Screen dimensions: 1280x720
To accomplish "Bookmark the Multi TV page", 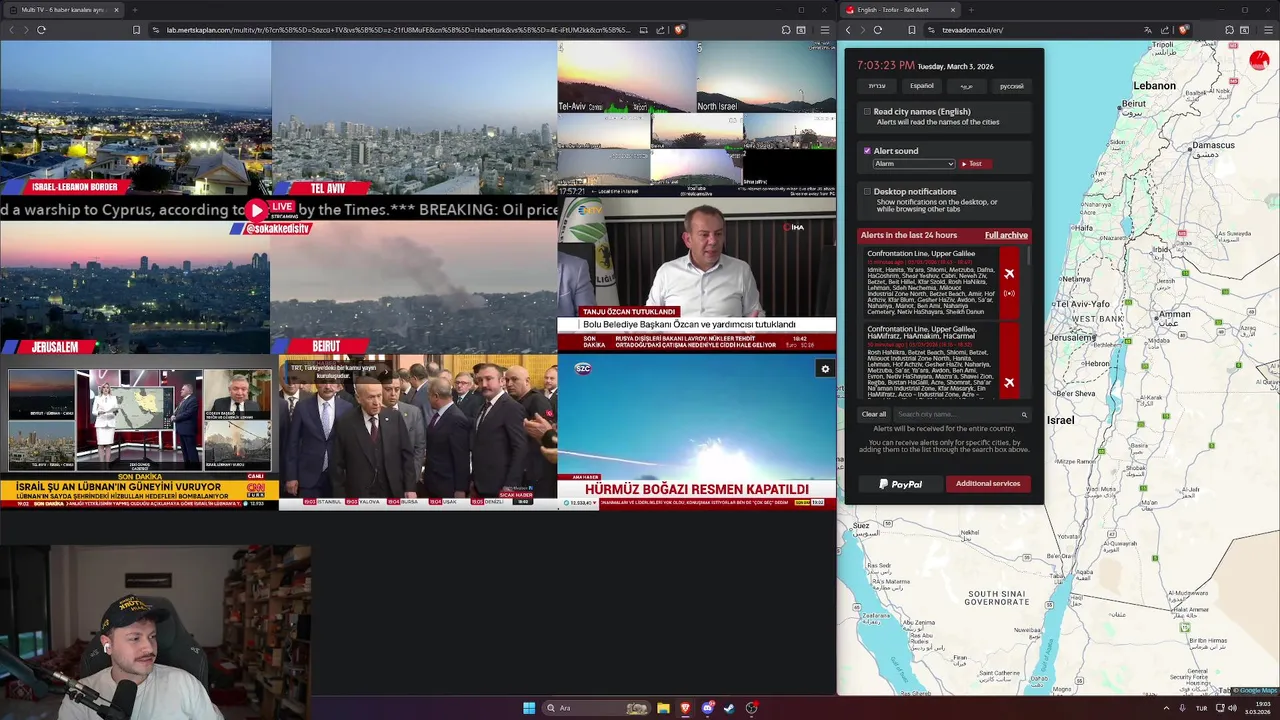I will tap(136, 30).
